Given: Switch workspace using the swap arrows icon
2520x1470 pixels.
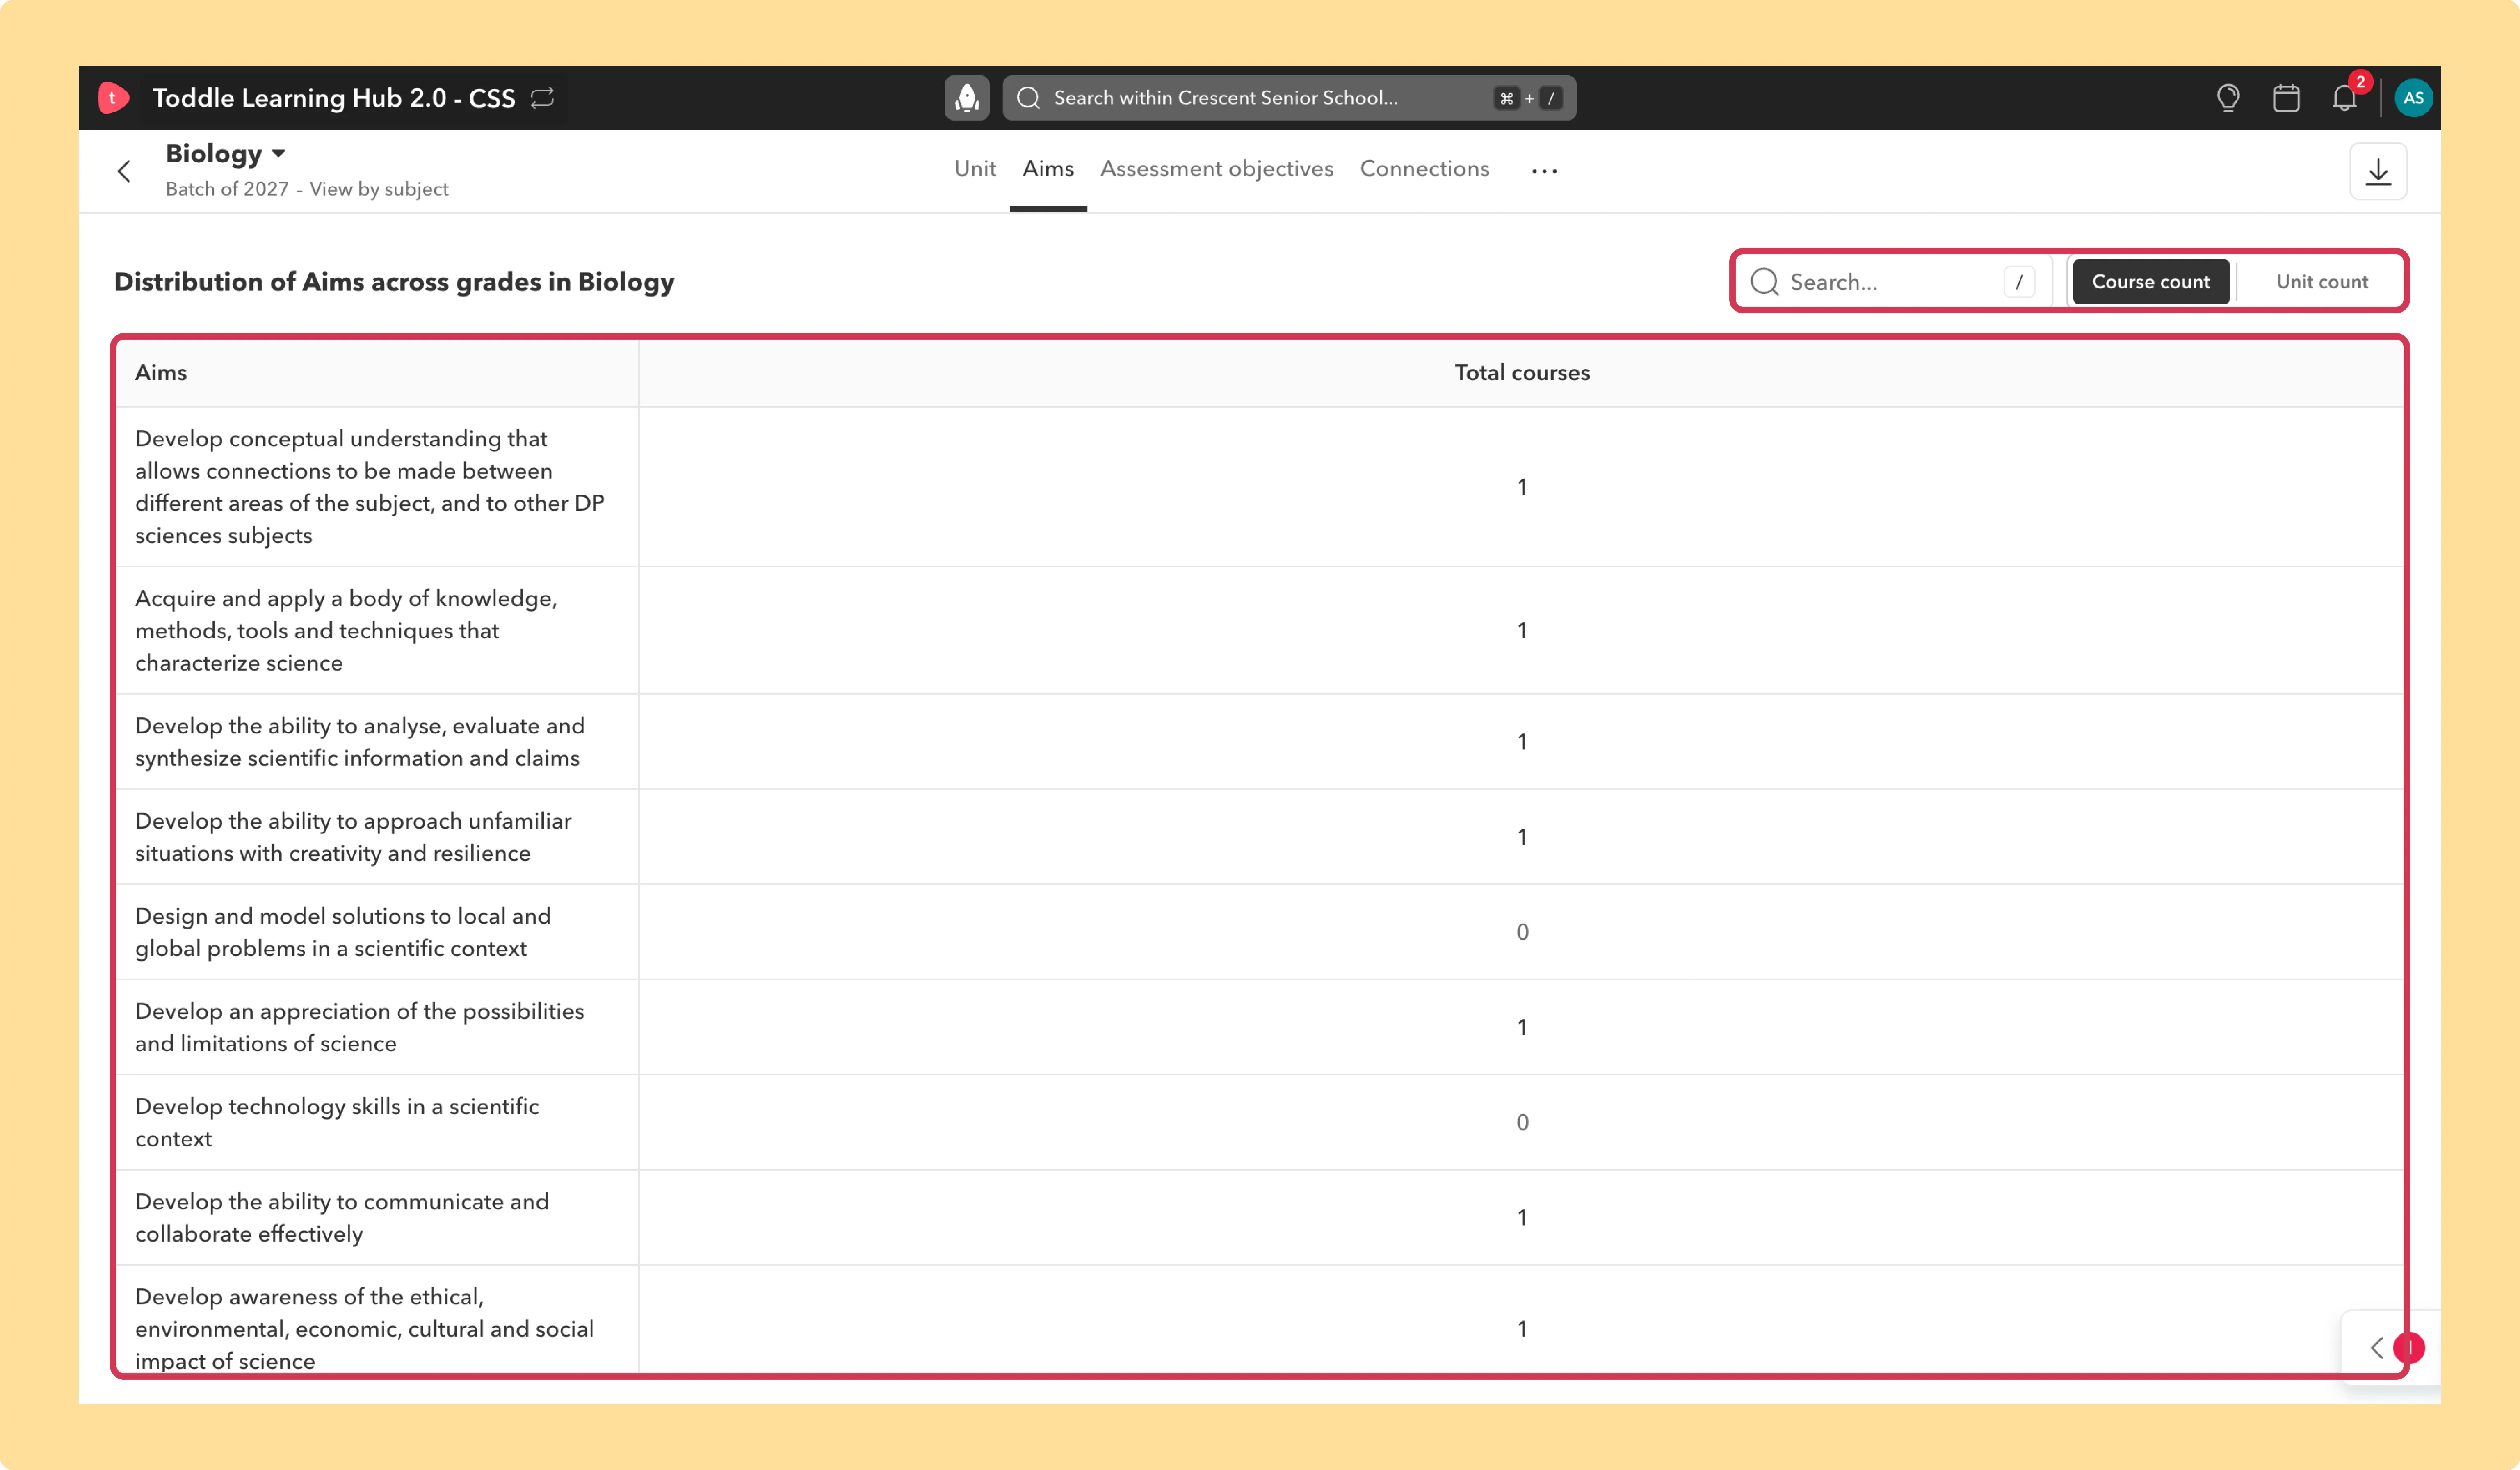Looking at the screenshot, I should (x=542, y=98).
